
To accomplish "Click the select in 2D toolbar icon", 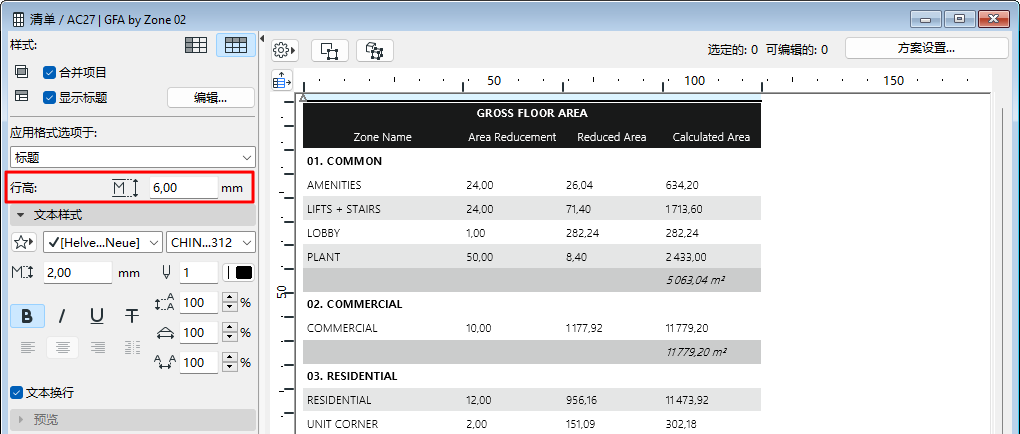I will [330, 50].
